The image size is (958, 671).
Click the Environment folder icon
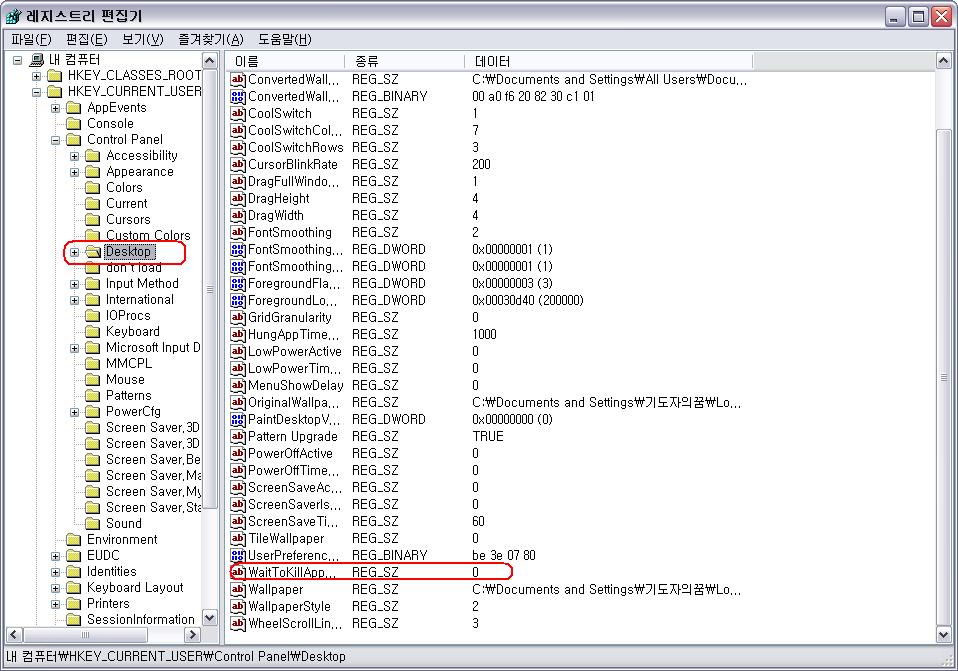[73, 540]
